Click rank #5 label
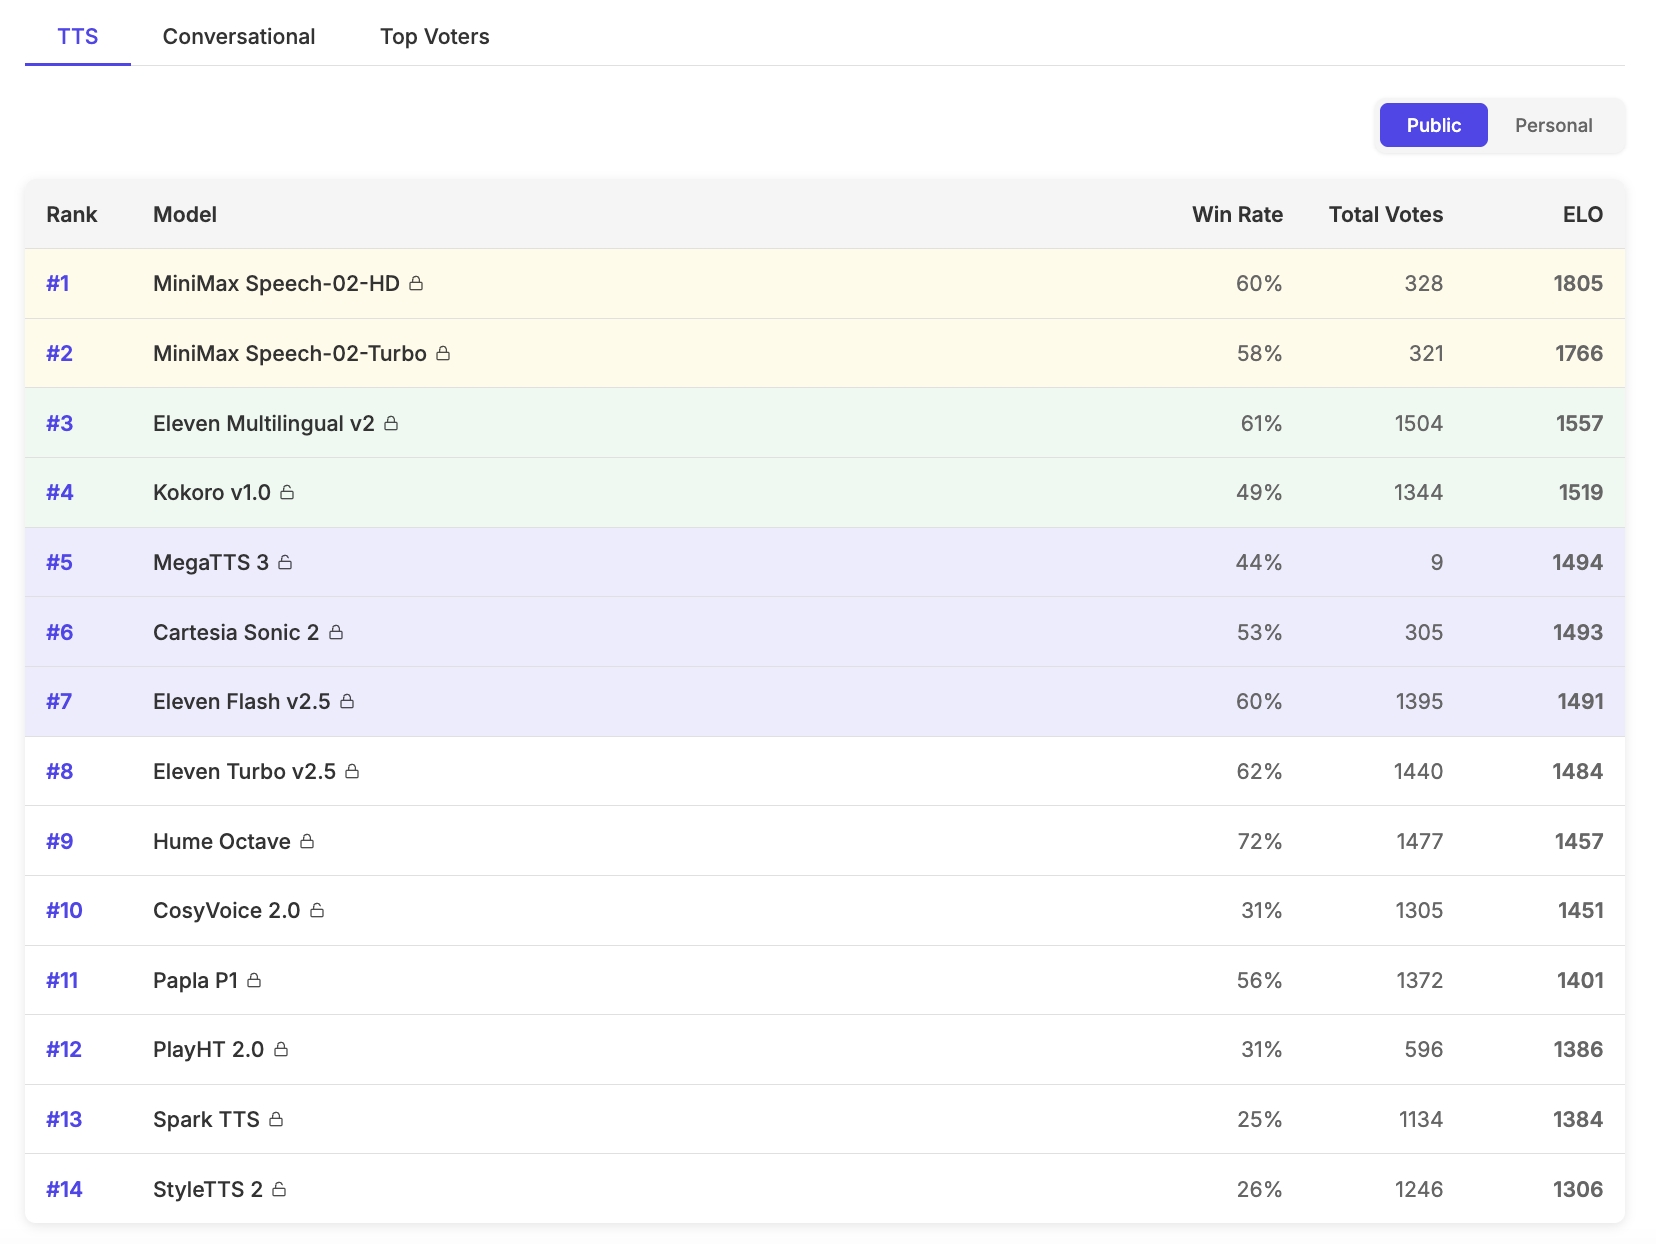Viewport: 1656px width, 1244px height. [60, 562]
